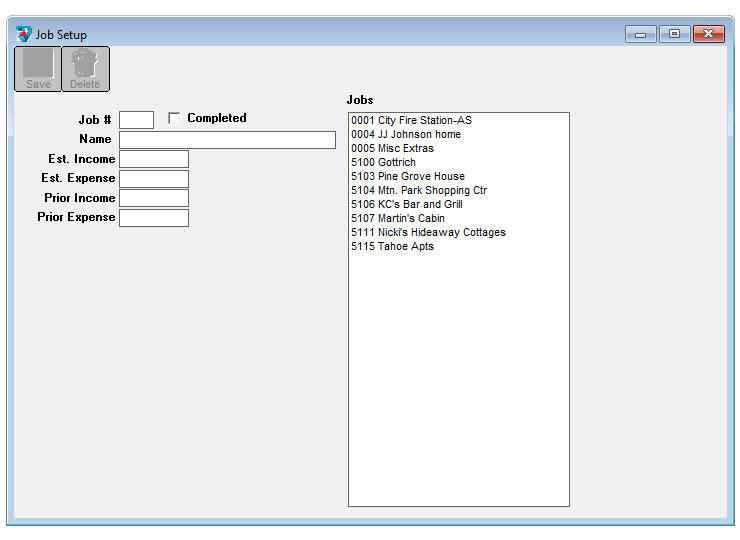Select job 5107 Martin's Cabin
740x540 pixels.
pyautogui.click(x=398, y=218)
